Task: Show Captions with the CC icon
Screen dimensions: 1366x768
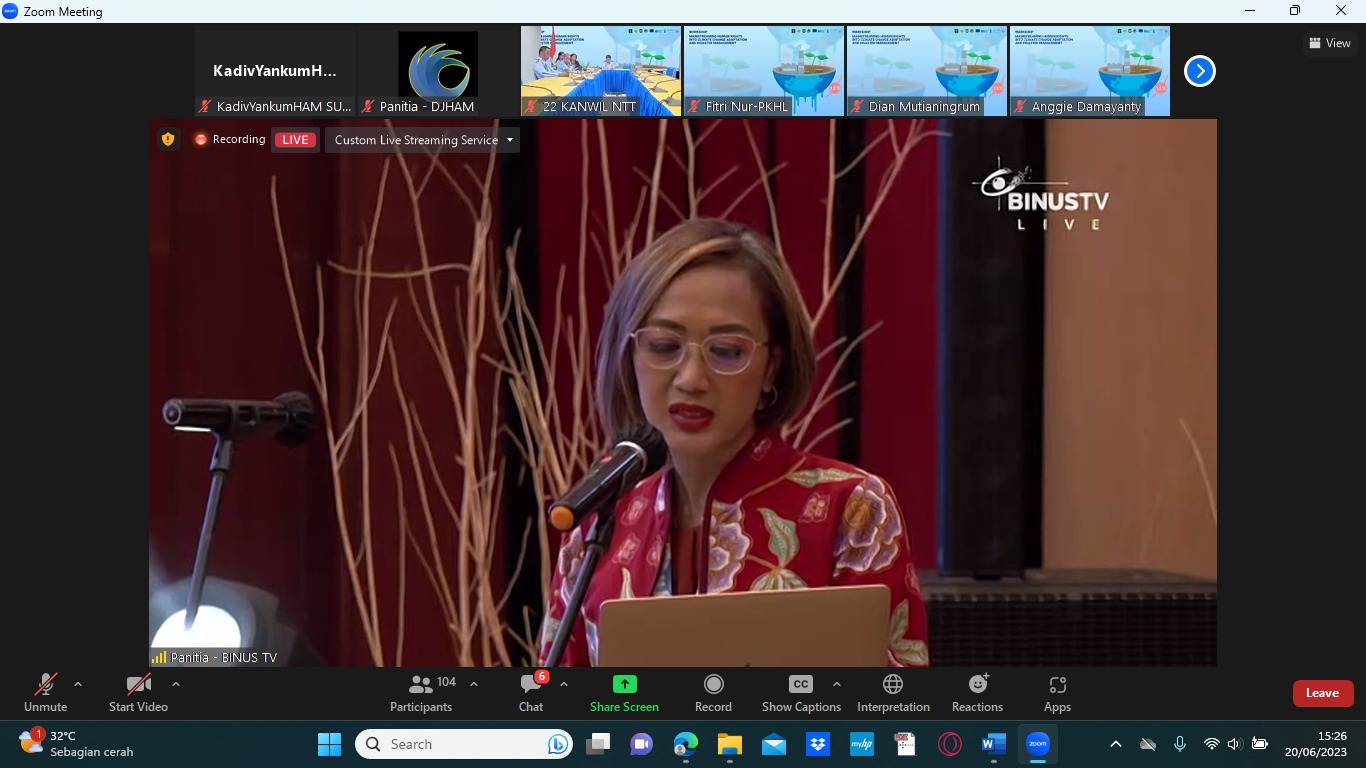Action: pyautogui.click(x=801, y=685)
